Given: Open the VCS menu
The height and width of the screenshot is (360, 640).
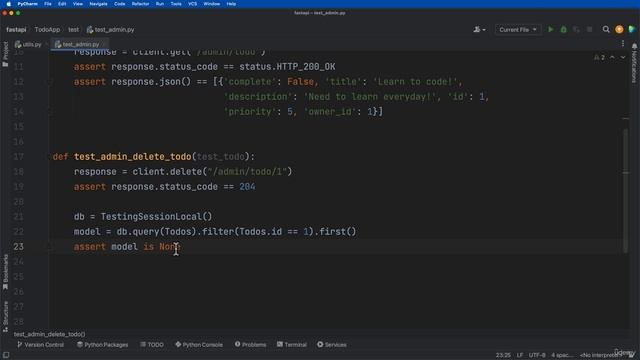Looking at the screenshot, I should coord(193,4).
